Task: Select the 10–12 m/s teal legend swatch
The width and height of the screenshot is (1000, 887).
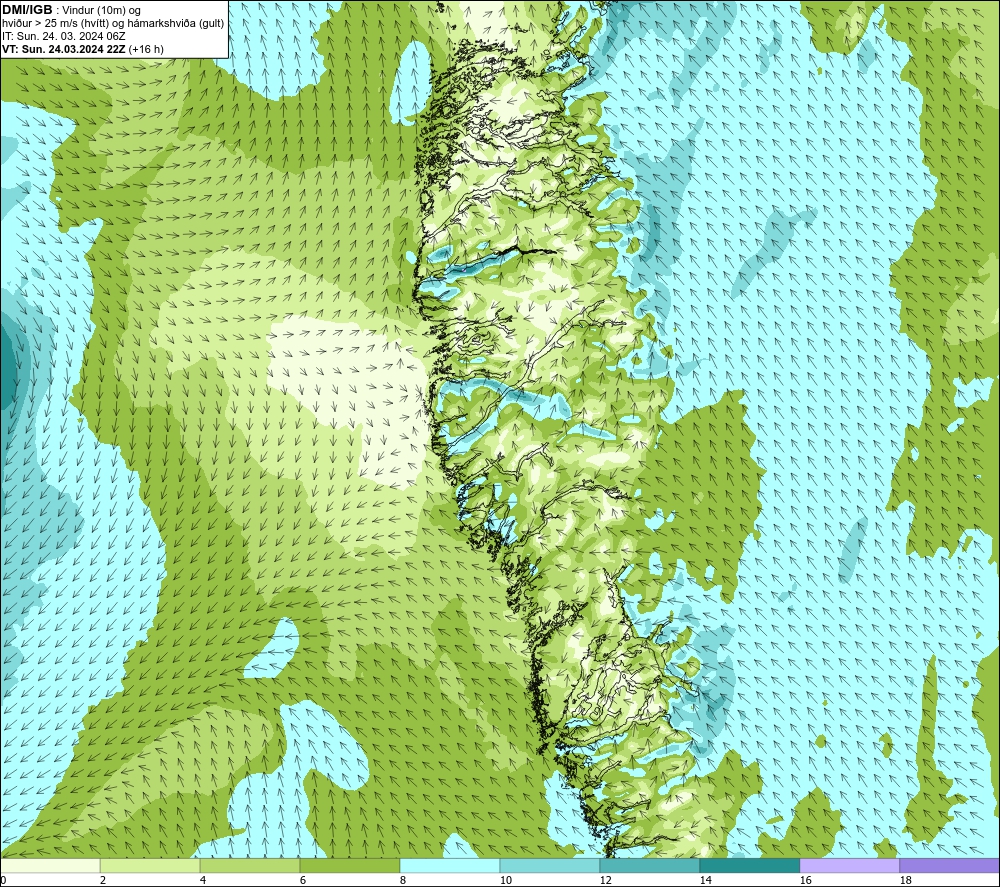Action: [x=550, y=865]
